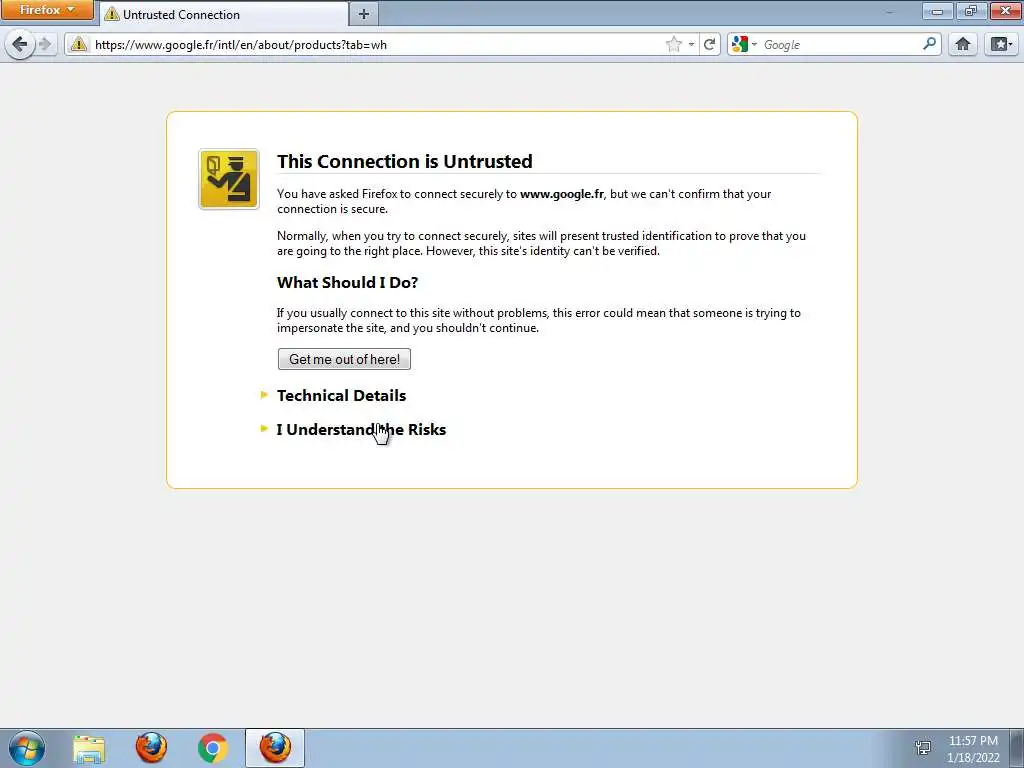
Task: Select the Untrusted Connection tab
Action: click(x=223, y=14)
